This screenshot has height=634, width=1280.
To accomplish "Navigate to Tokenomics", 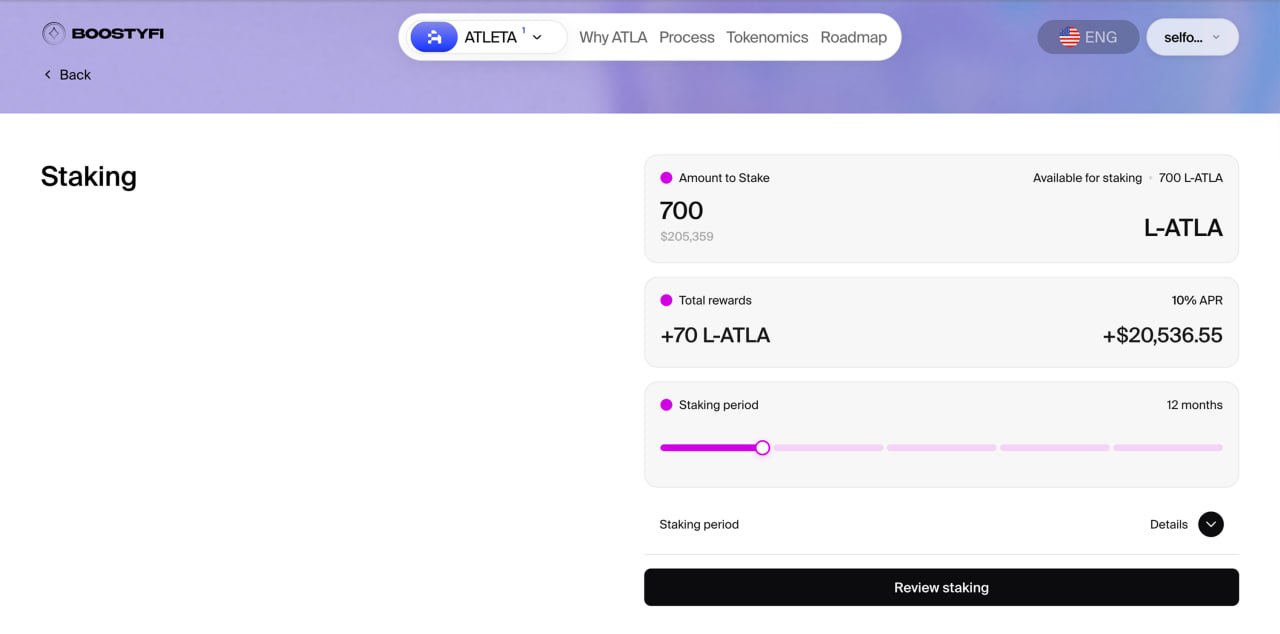I will pos(767,37).
